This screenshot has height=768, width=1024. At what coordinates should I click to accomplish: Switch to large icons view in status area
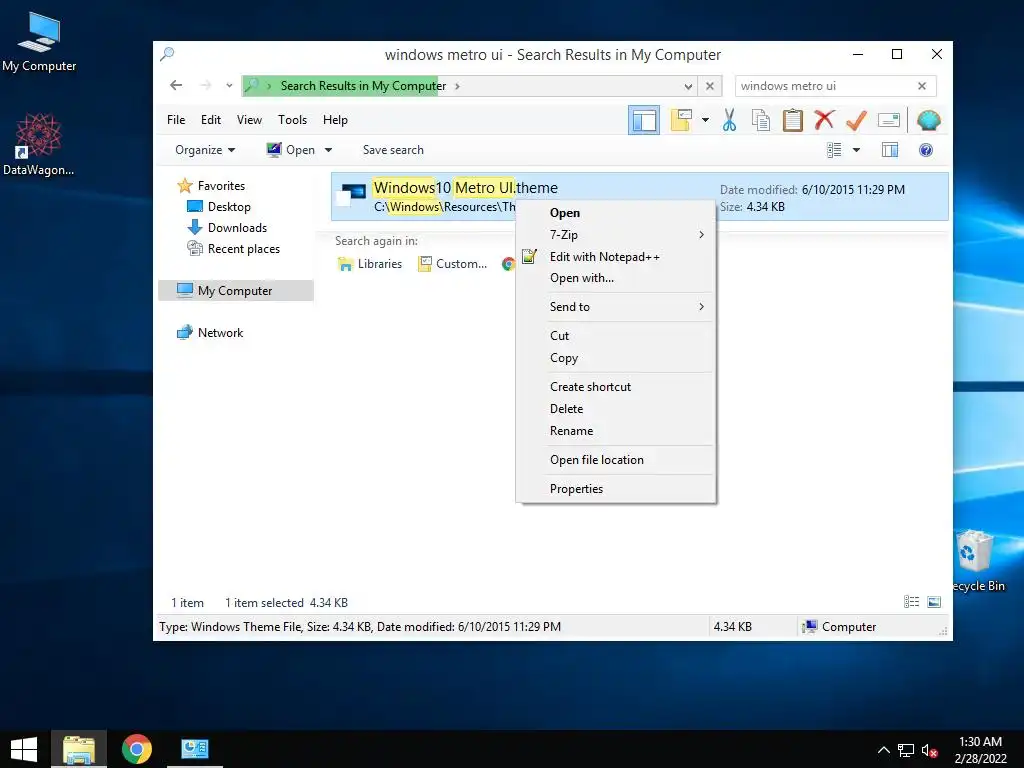934,602
